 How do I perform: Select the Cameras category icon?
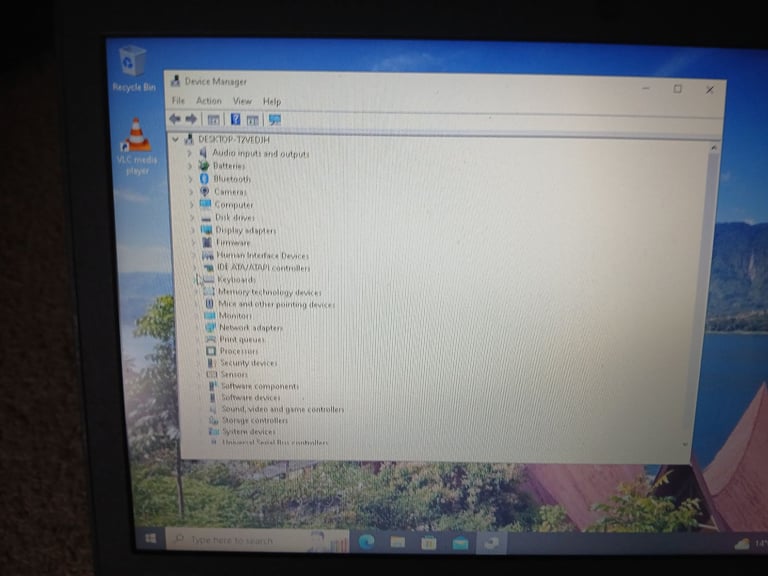pyautogui.click(x=205, y=192)
